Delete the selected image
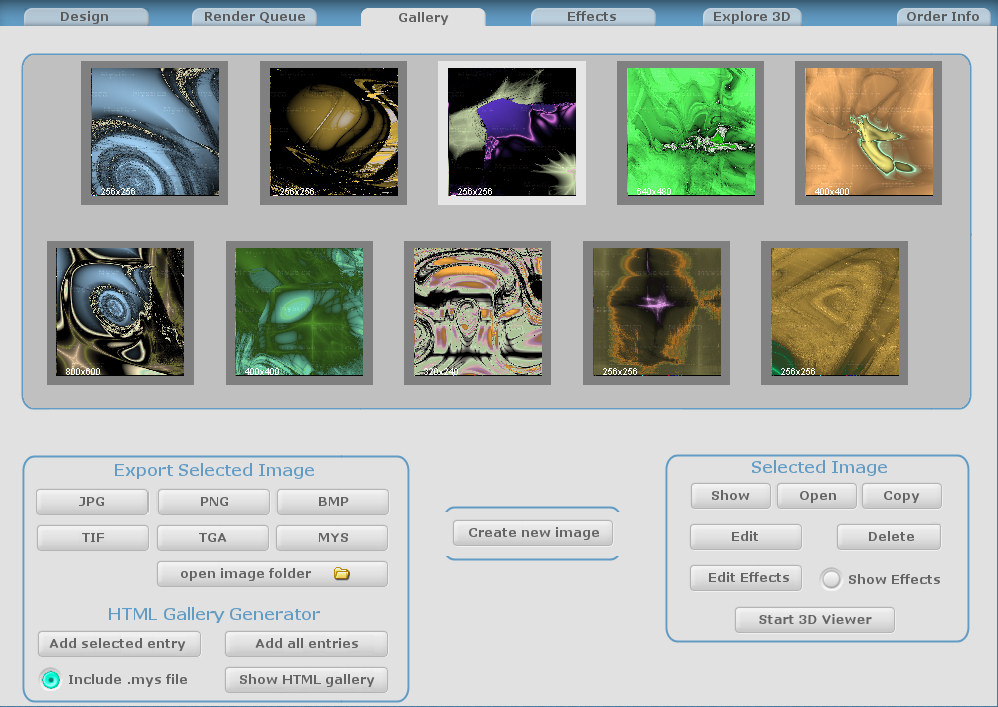This screenshot has height=707, width=998. coord(889,537)
